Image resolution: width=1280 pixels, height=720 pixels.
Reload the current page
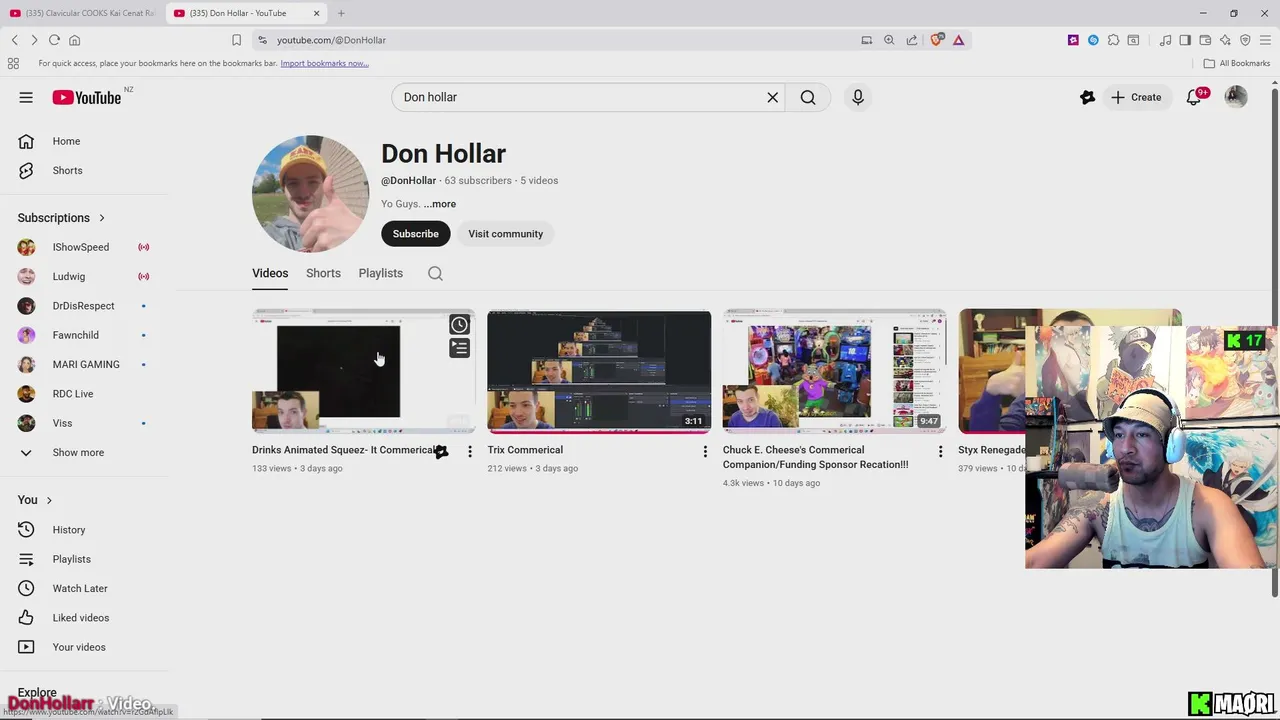coord(54,40)
